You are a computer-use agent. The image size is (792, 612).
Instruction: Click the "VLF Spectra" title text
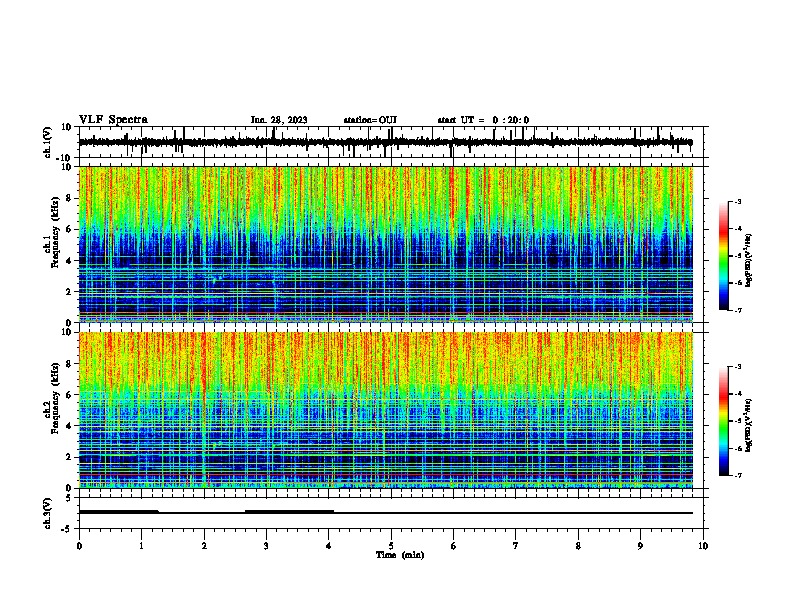coord(113,120)
